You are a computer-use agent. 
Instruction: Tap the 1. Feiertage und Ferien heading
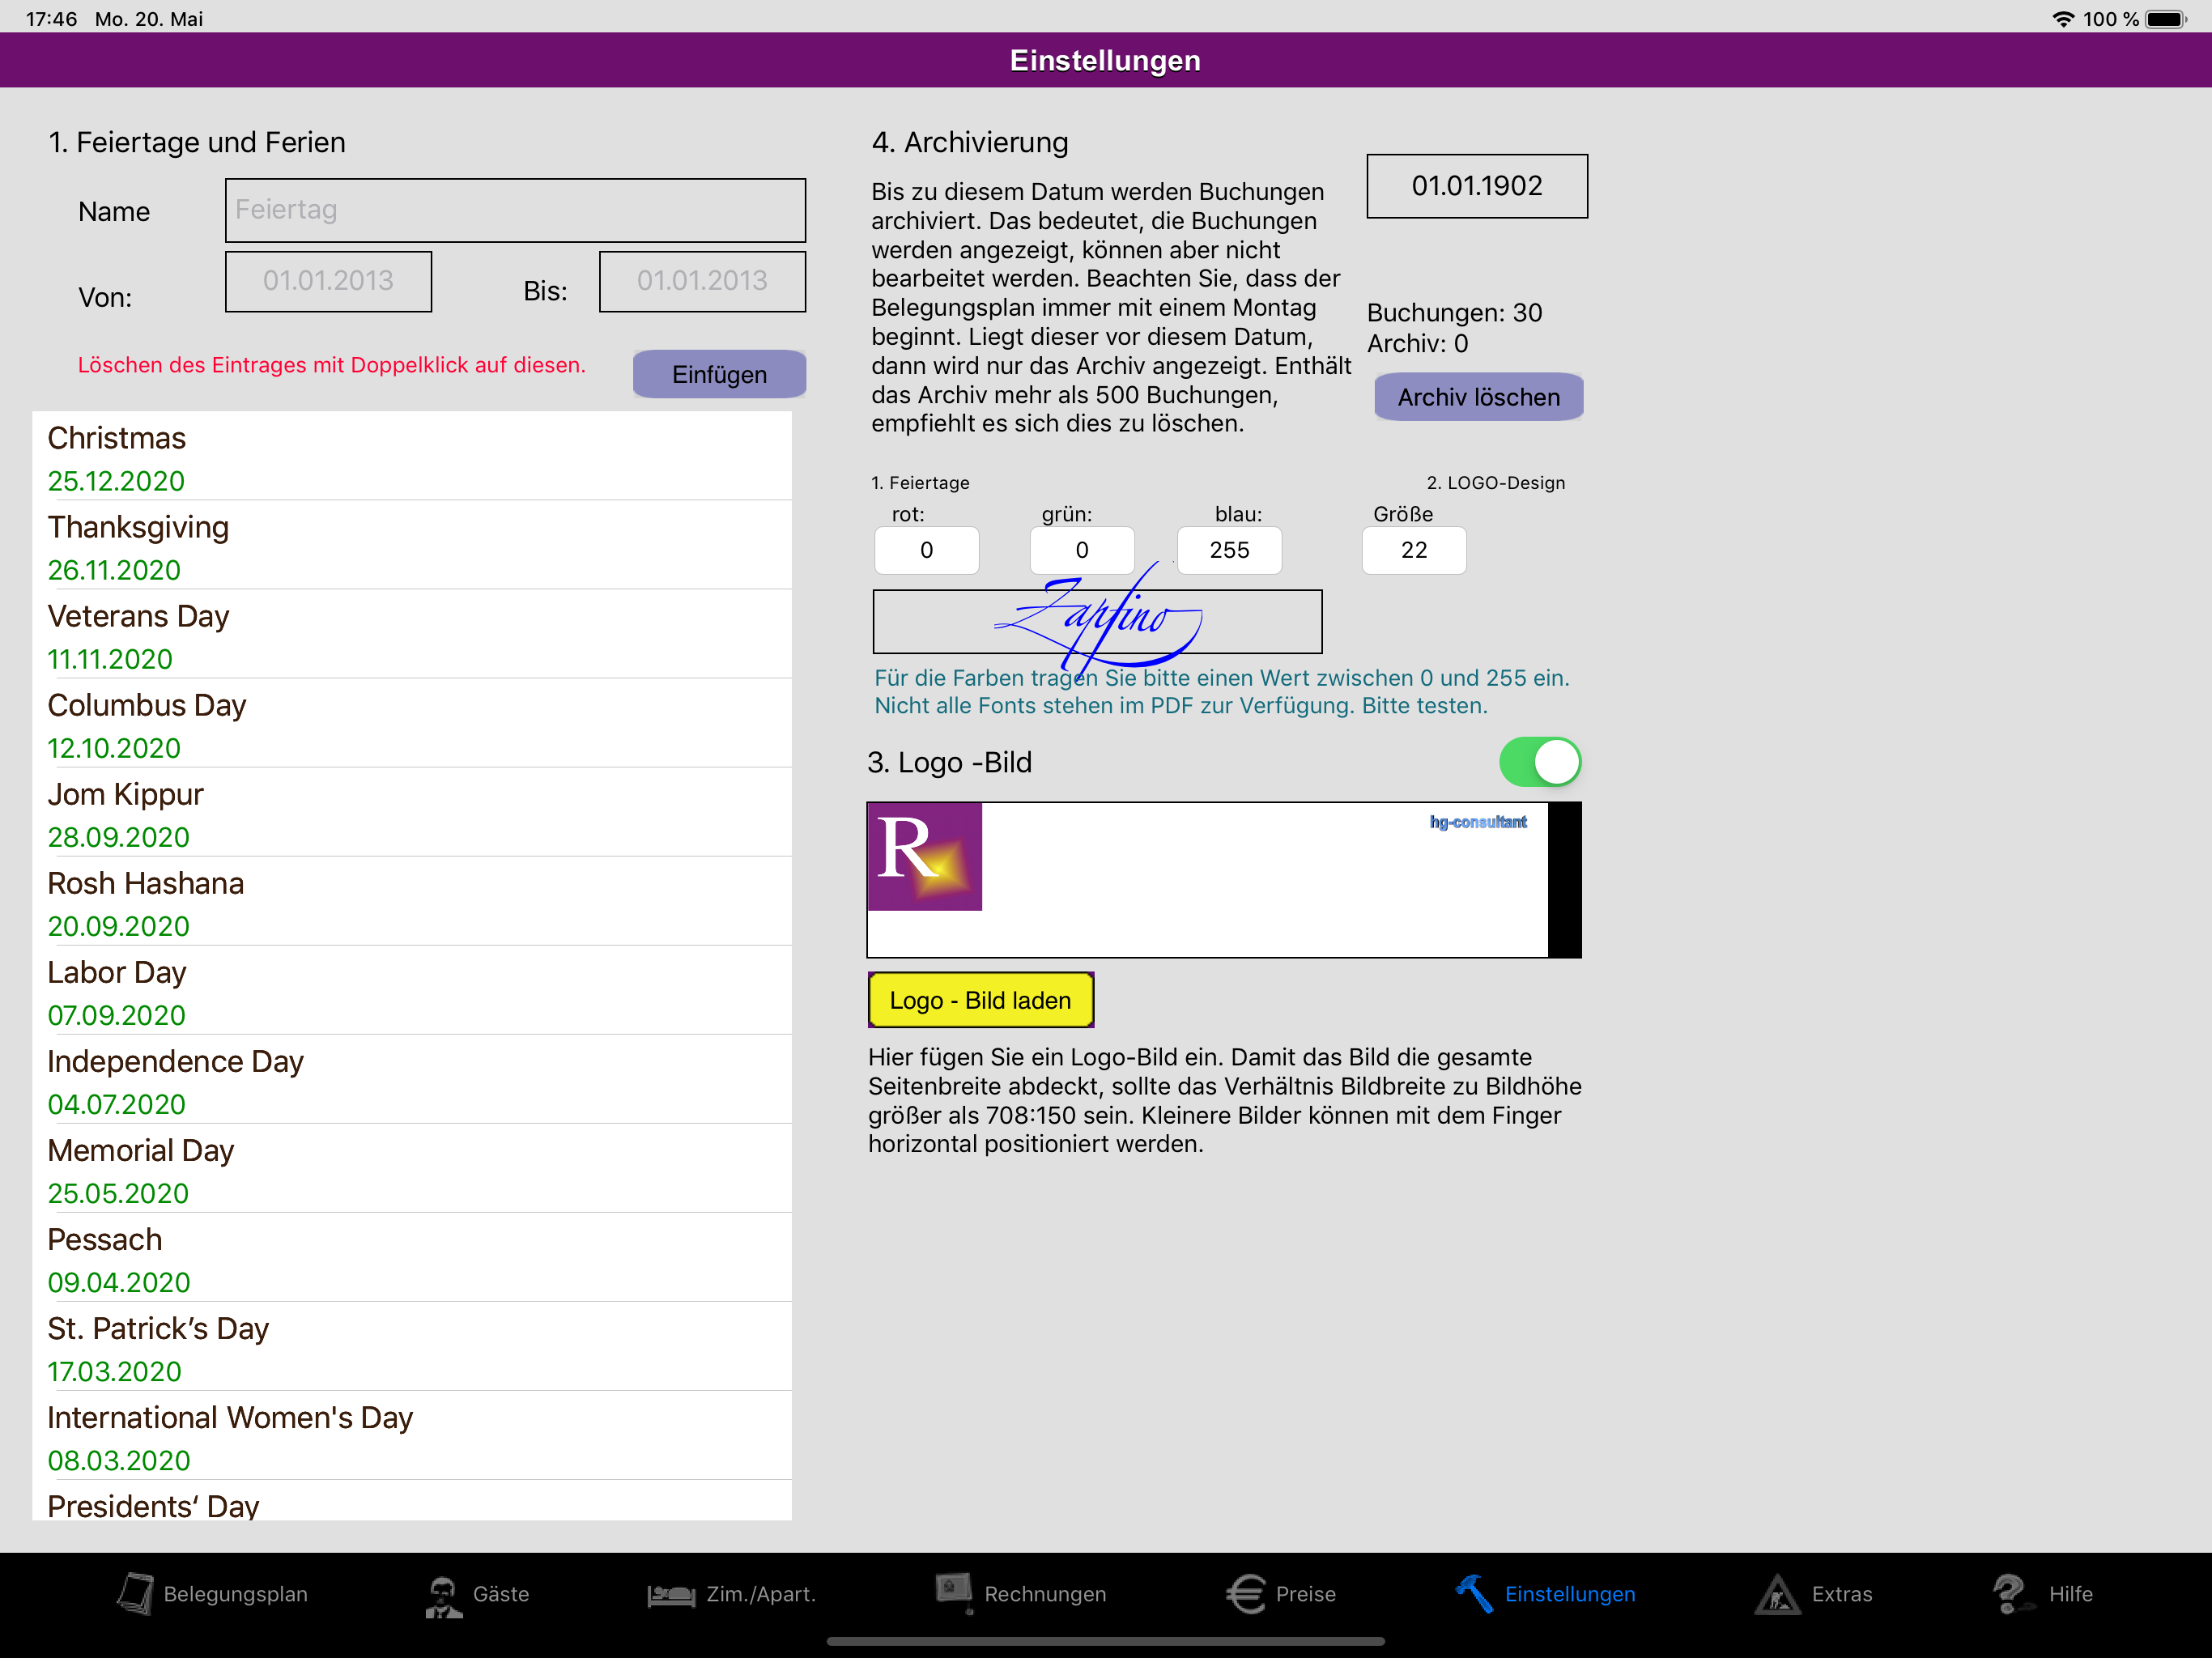(x=197, y=142)
